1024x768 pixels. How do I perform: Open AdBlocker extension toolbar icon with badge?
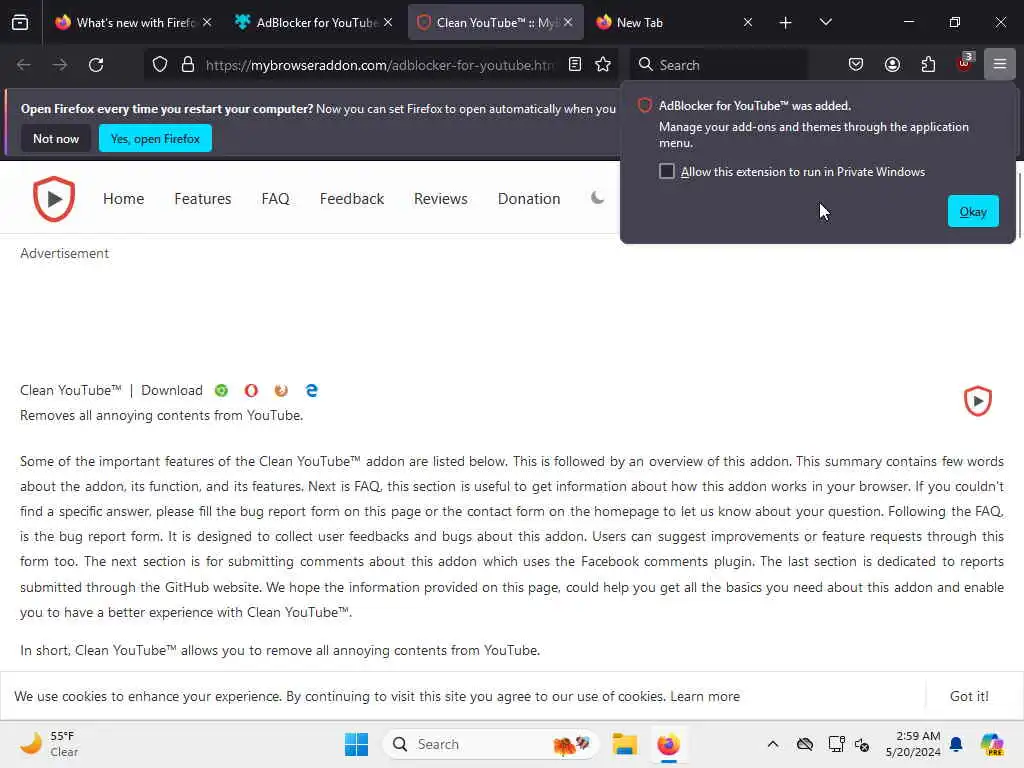[965, 63]
